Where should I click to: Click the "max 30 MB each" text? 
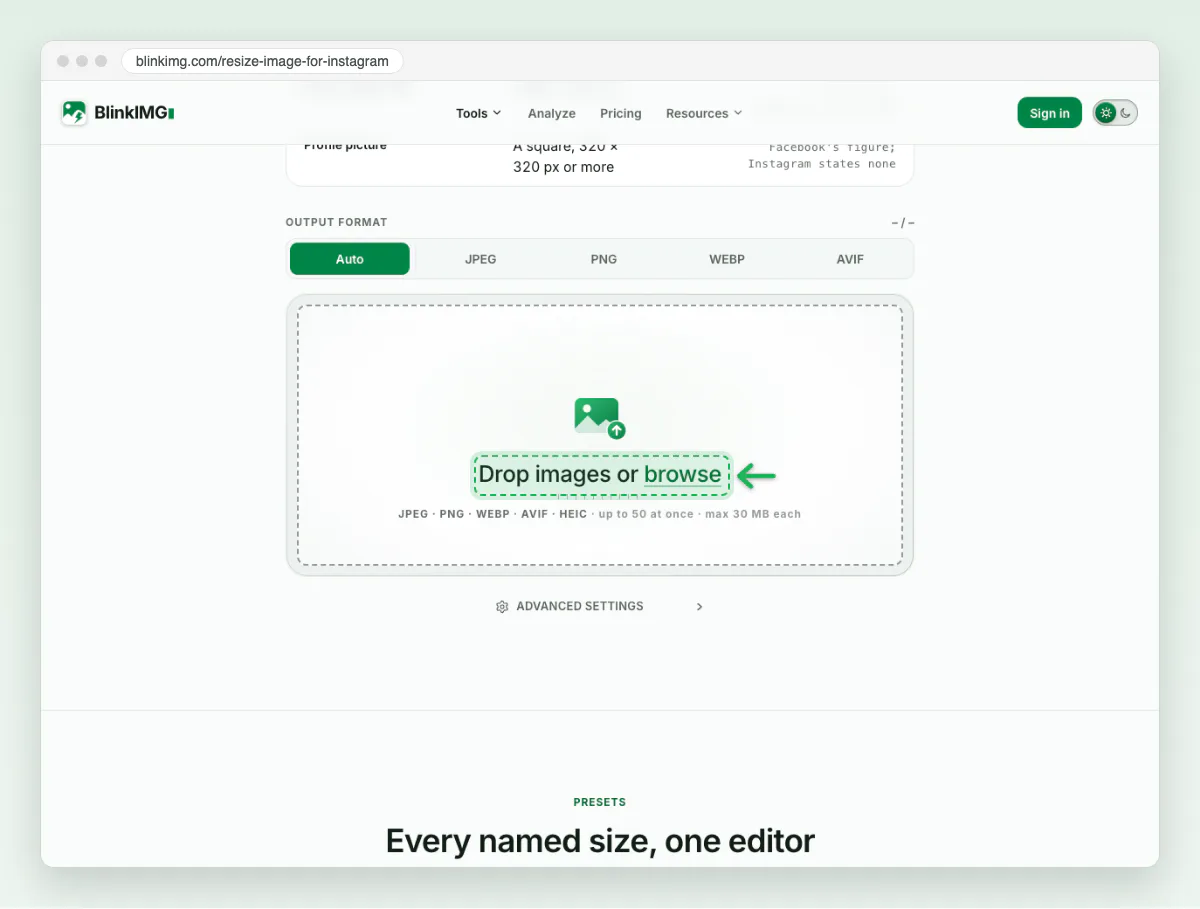[754, 514]
